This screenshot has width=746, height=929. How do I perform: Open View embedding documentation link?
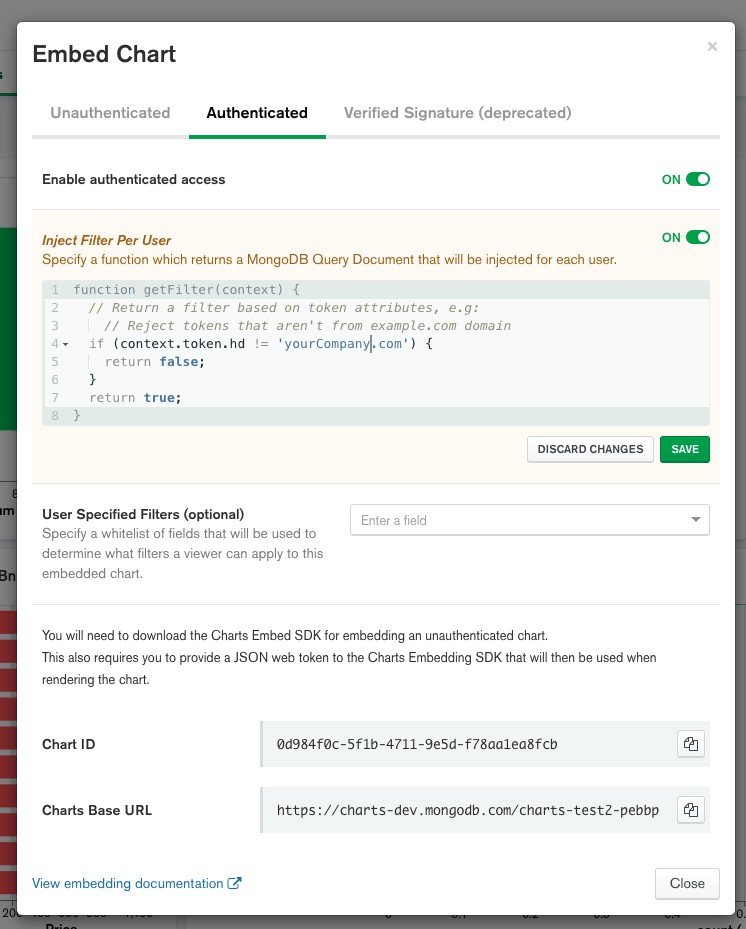[127, 883]
